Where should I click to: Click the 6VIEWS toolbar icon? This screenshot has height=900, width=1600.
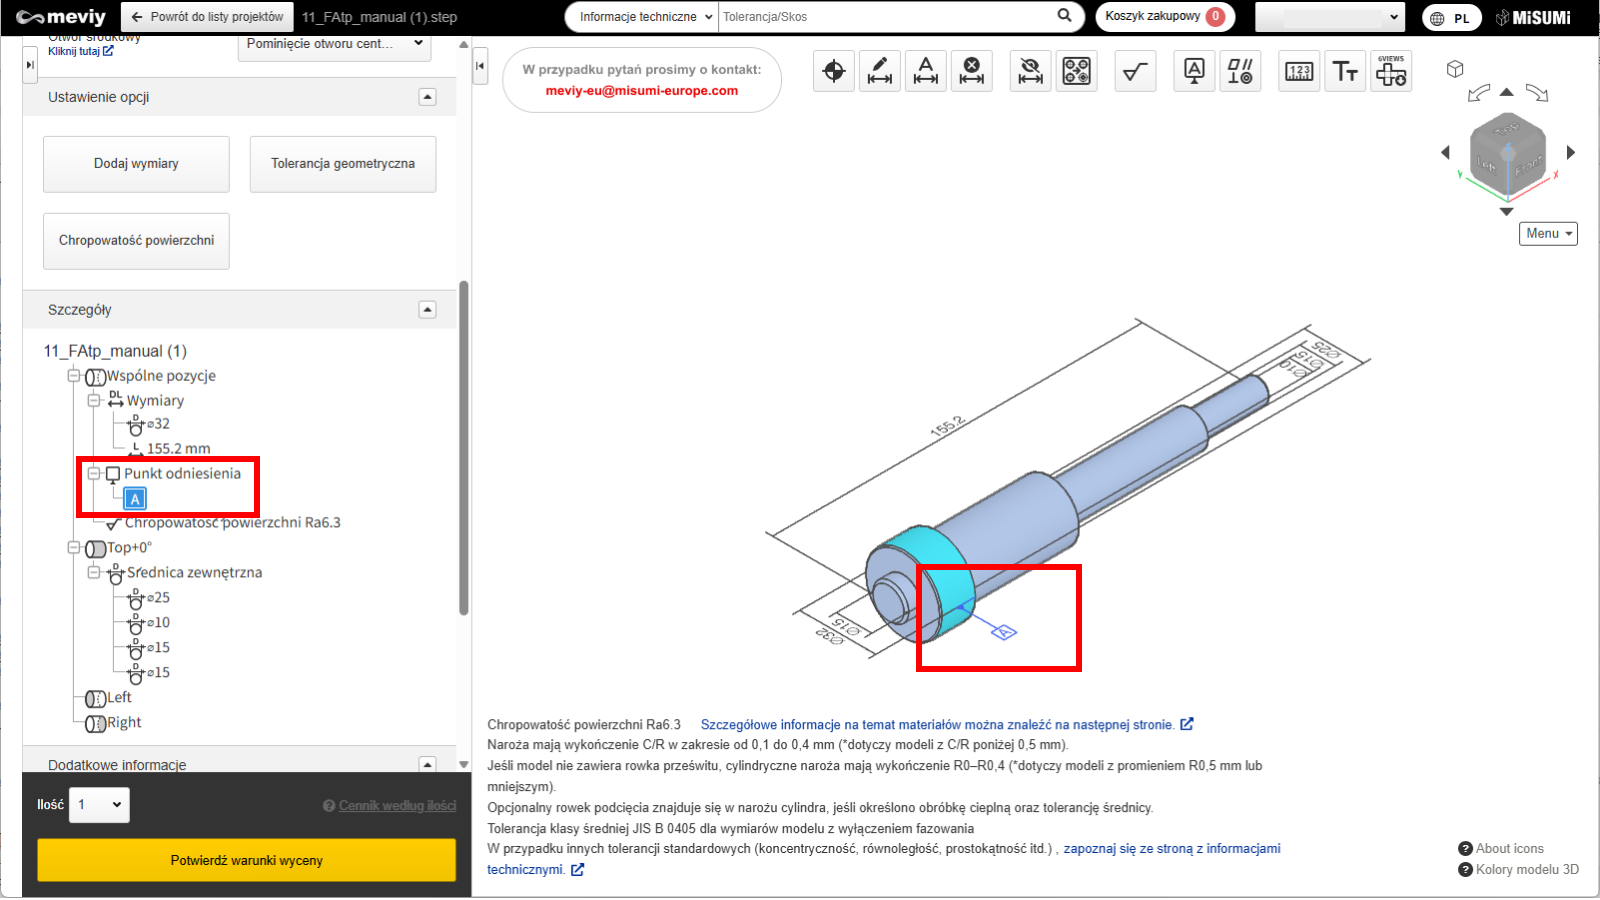pyautogui.click(x=1391, y=71)
